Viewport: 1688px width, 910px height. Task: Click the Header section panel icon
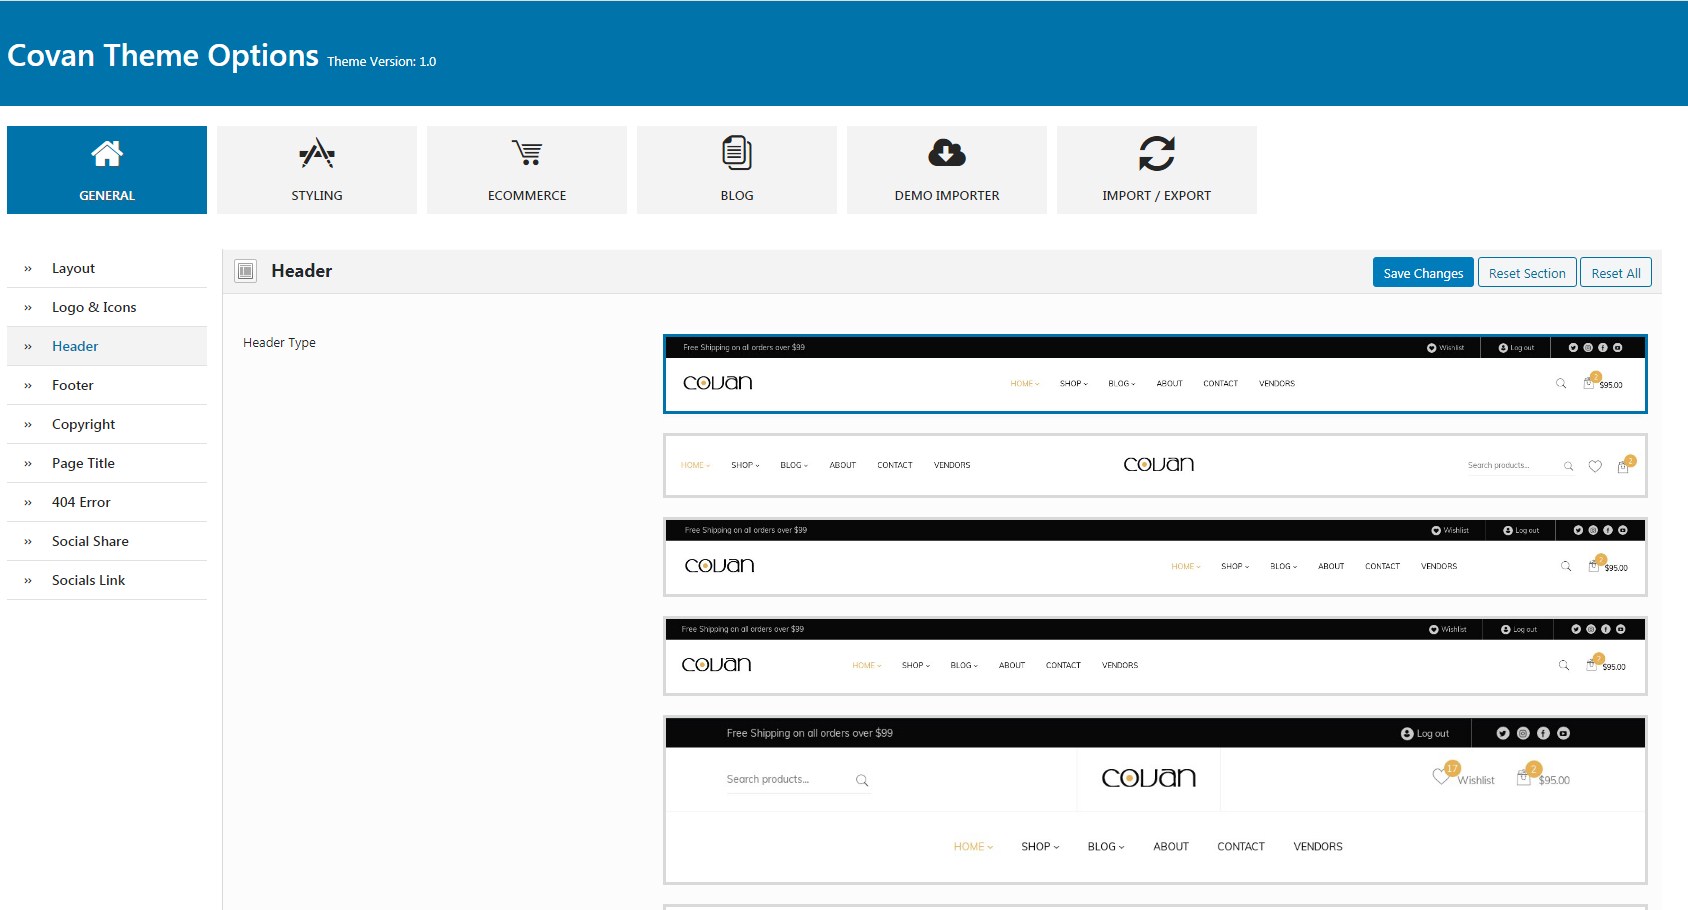(246, 271)
